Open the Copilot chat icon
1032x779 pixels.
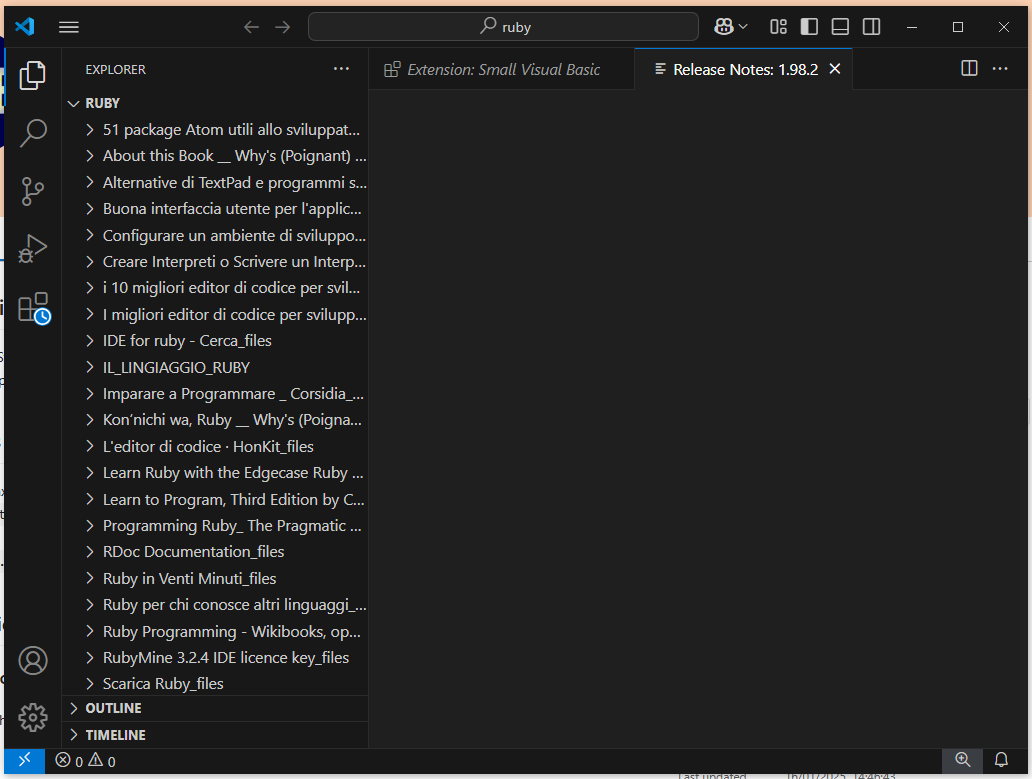coord(723,26)
